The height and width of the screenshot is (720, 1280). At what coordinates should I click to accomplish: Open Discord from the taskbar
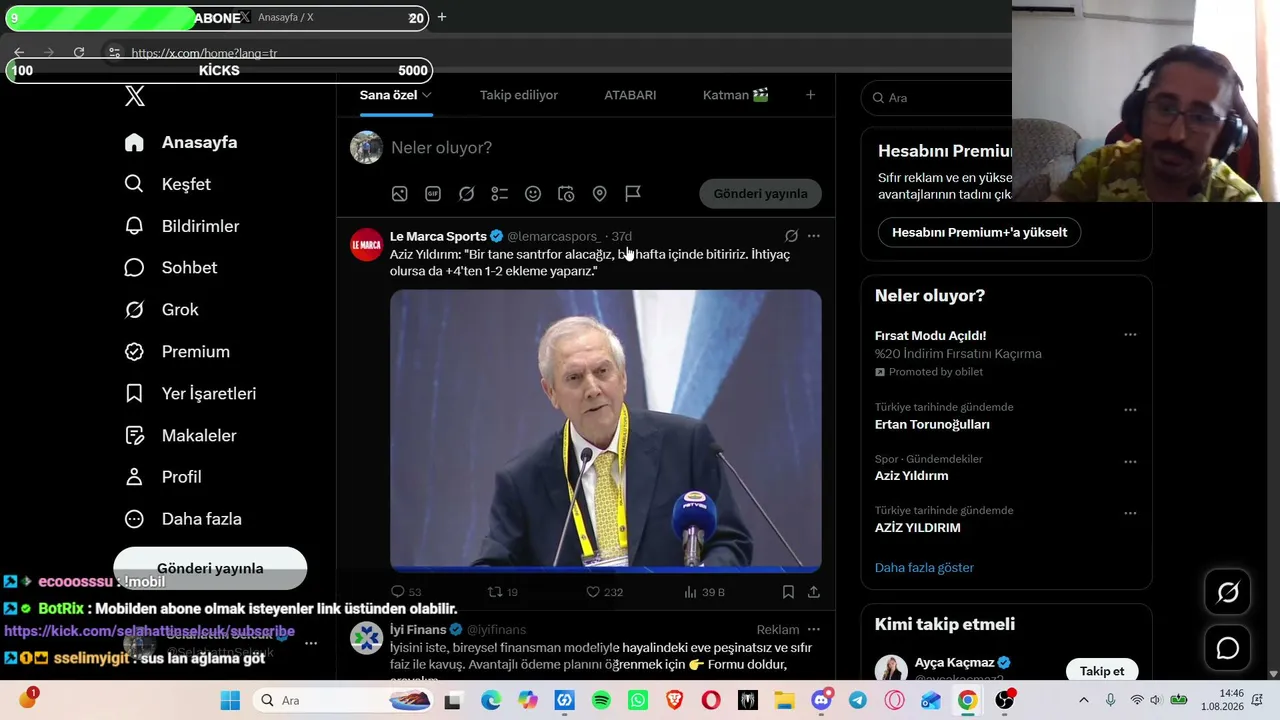(822, 701)
